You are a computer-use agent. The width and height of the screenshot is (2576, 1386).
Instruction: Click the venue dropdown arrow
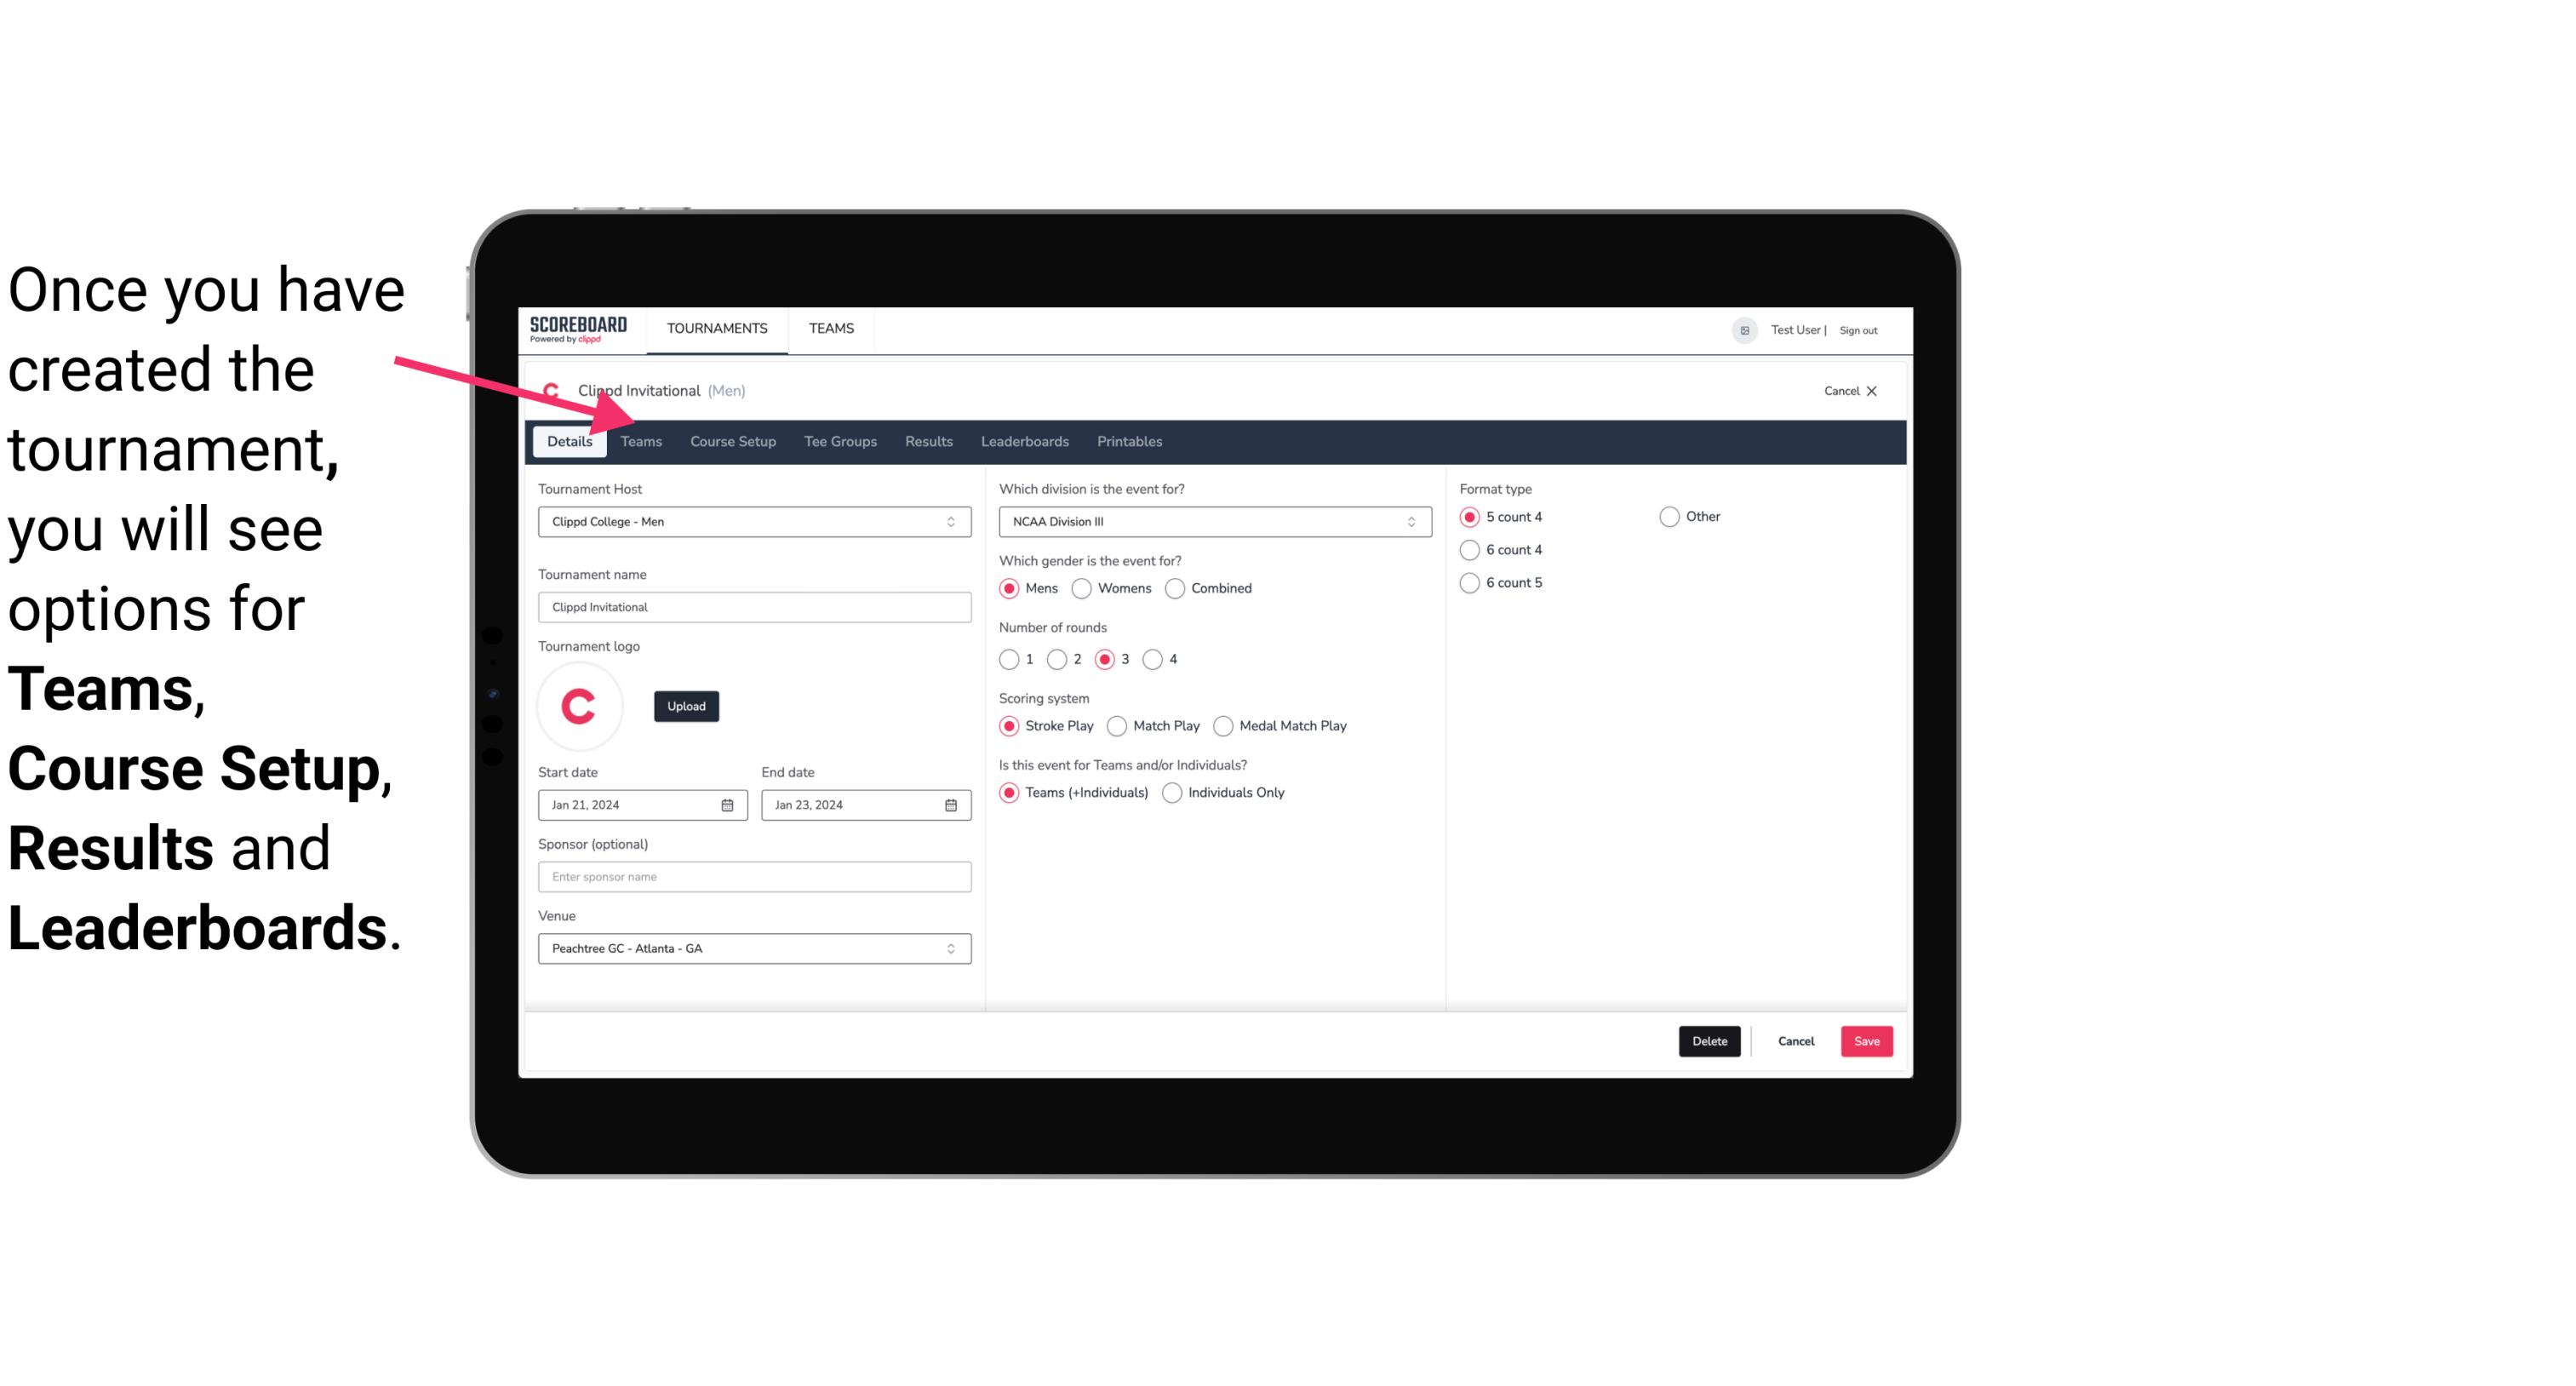pyautogui.click(x=952, y=948)
